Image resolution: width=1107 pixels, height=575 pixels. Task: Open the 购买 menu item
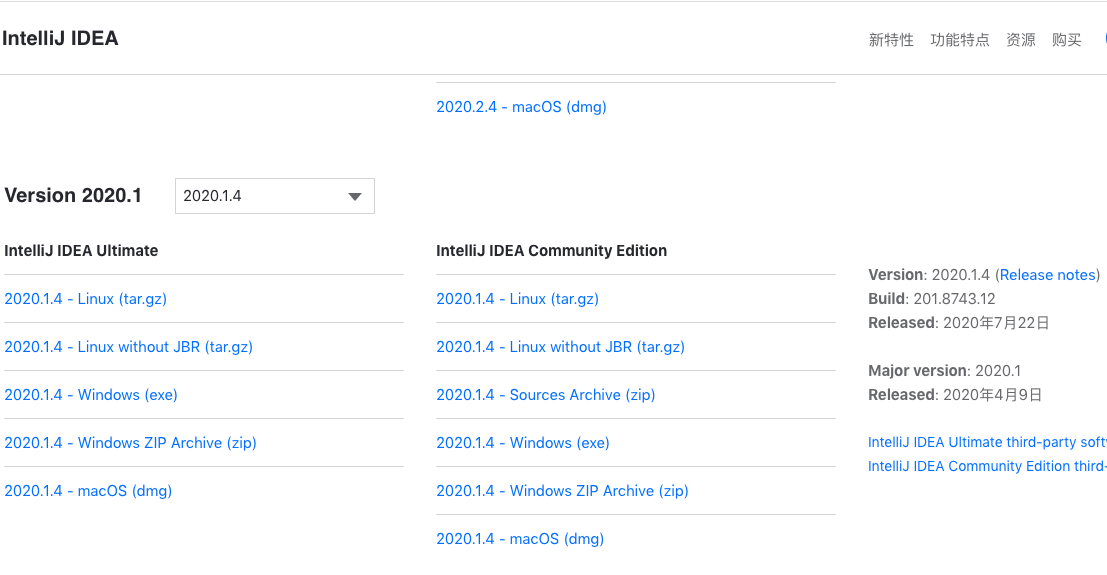click(1067, 40)
